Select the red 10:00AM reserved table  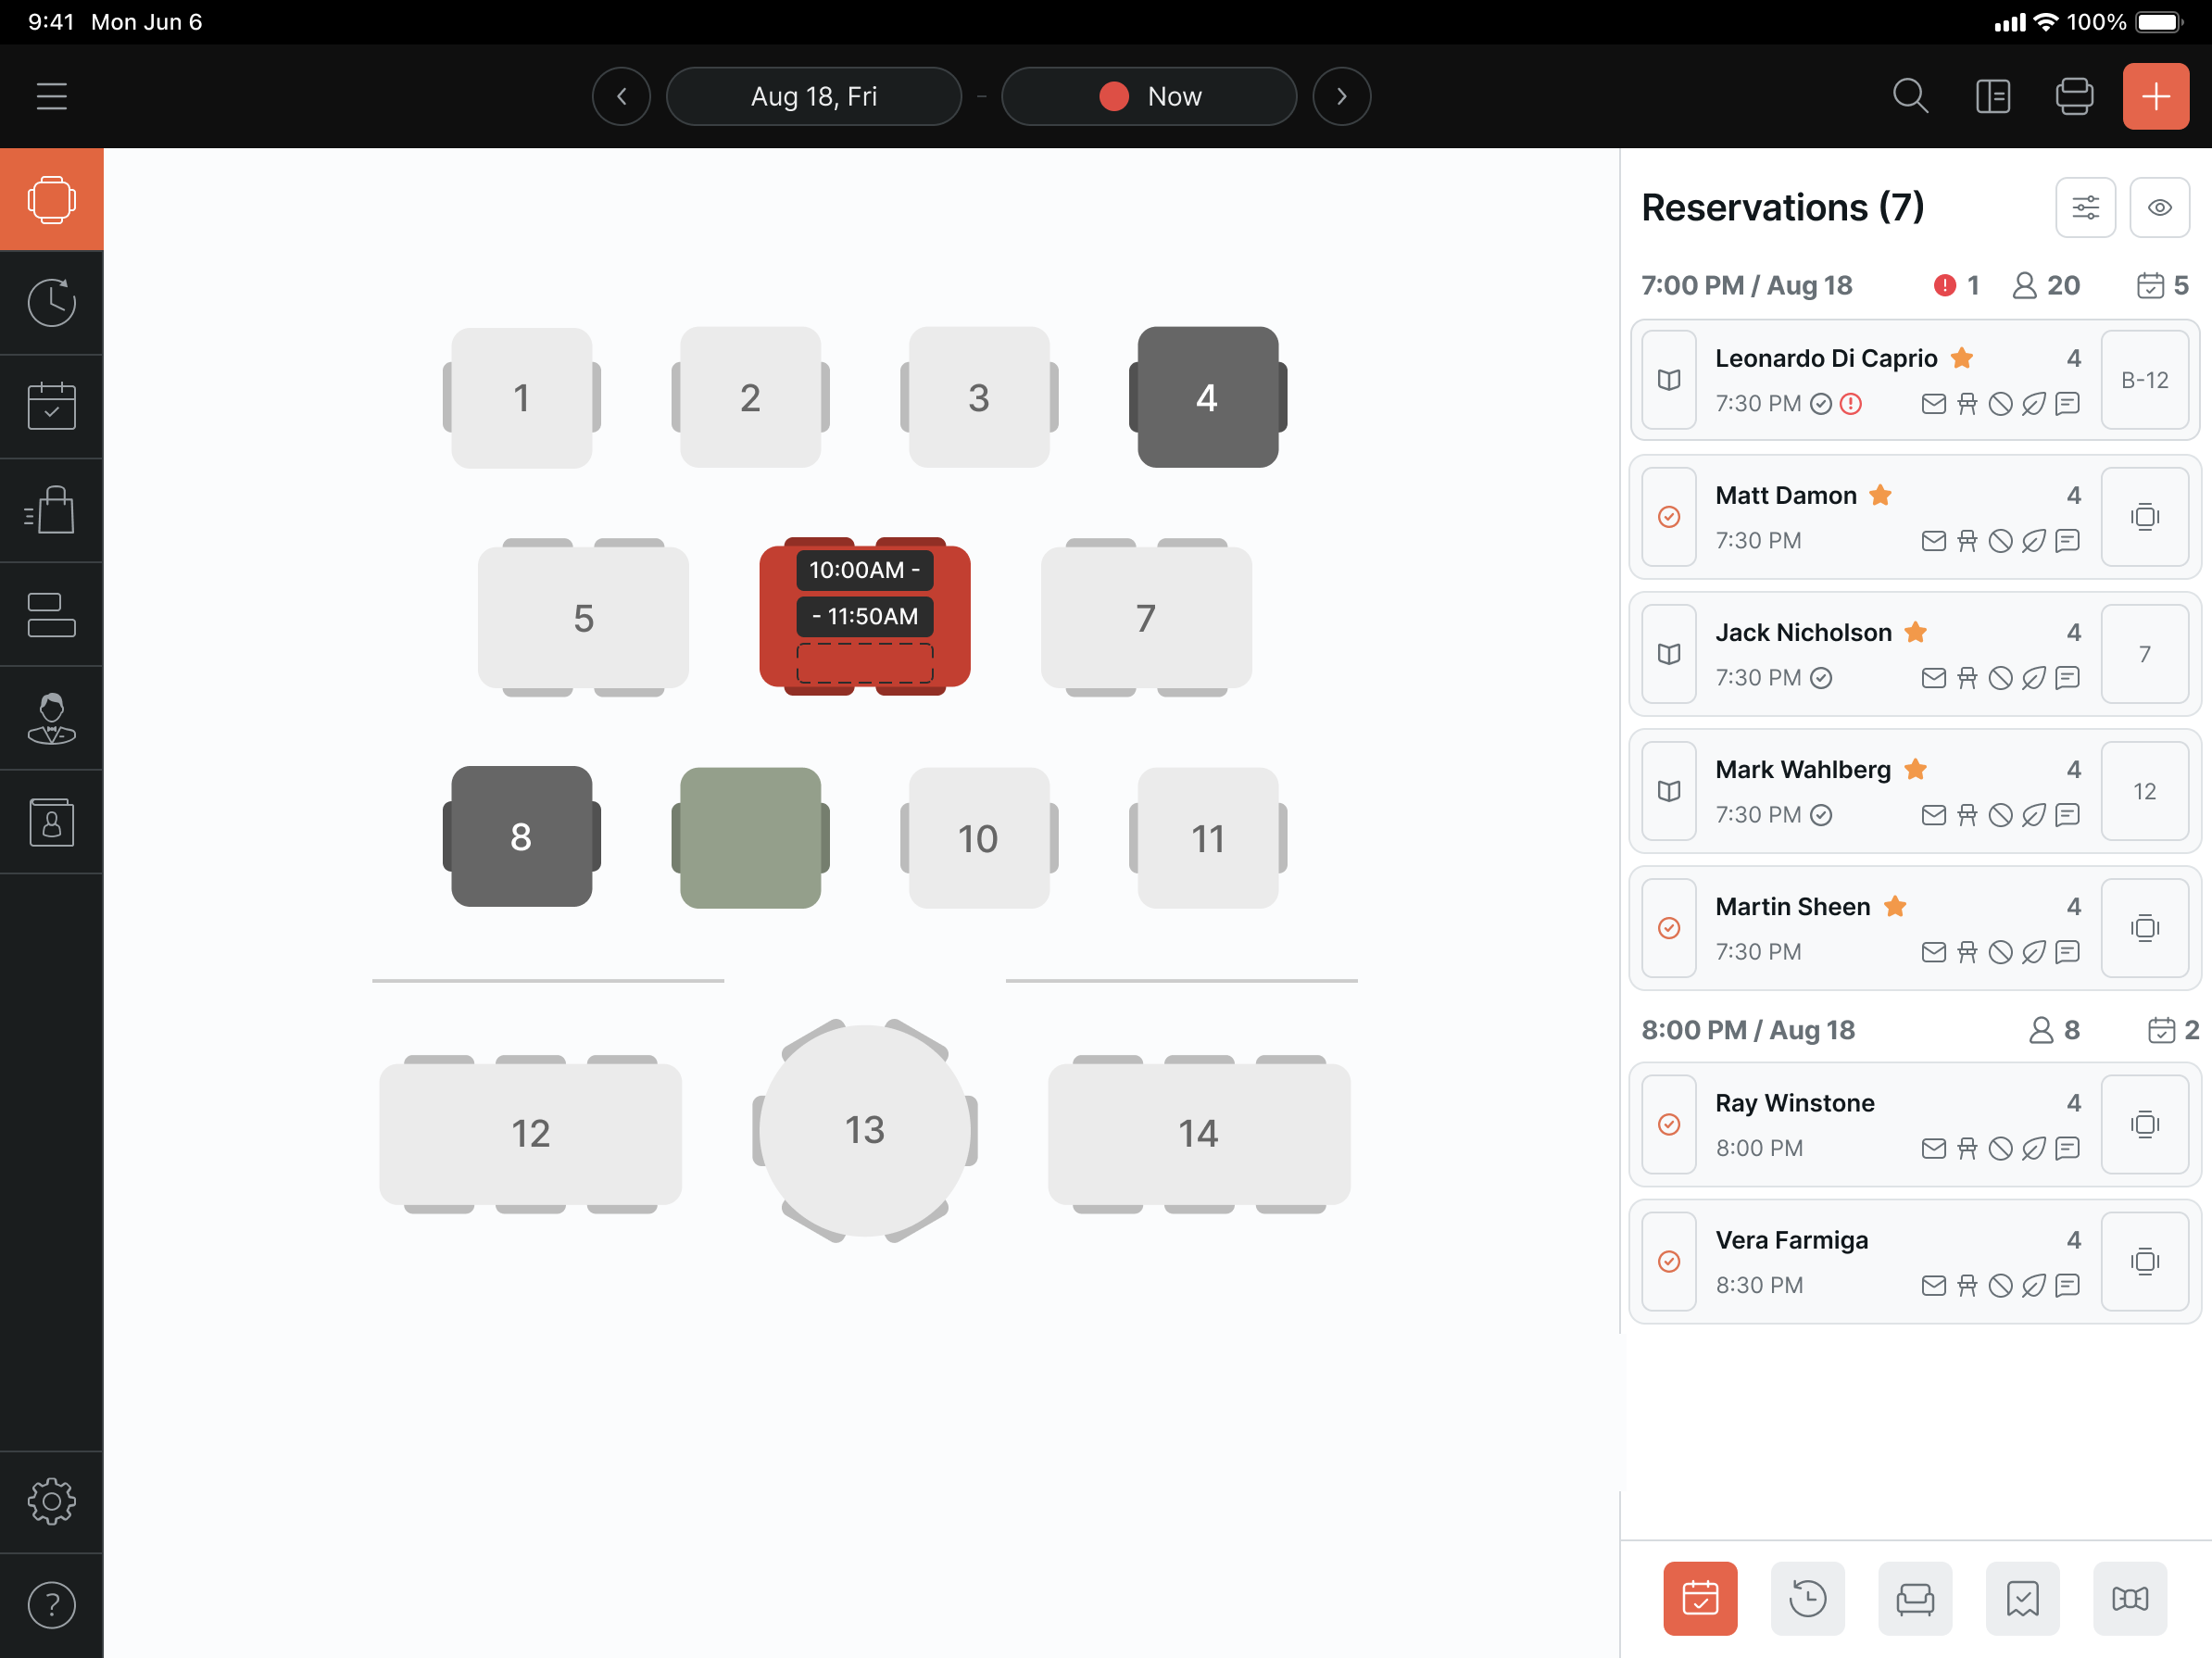pos(864,616)
